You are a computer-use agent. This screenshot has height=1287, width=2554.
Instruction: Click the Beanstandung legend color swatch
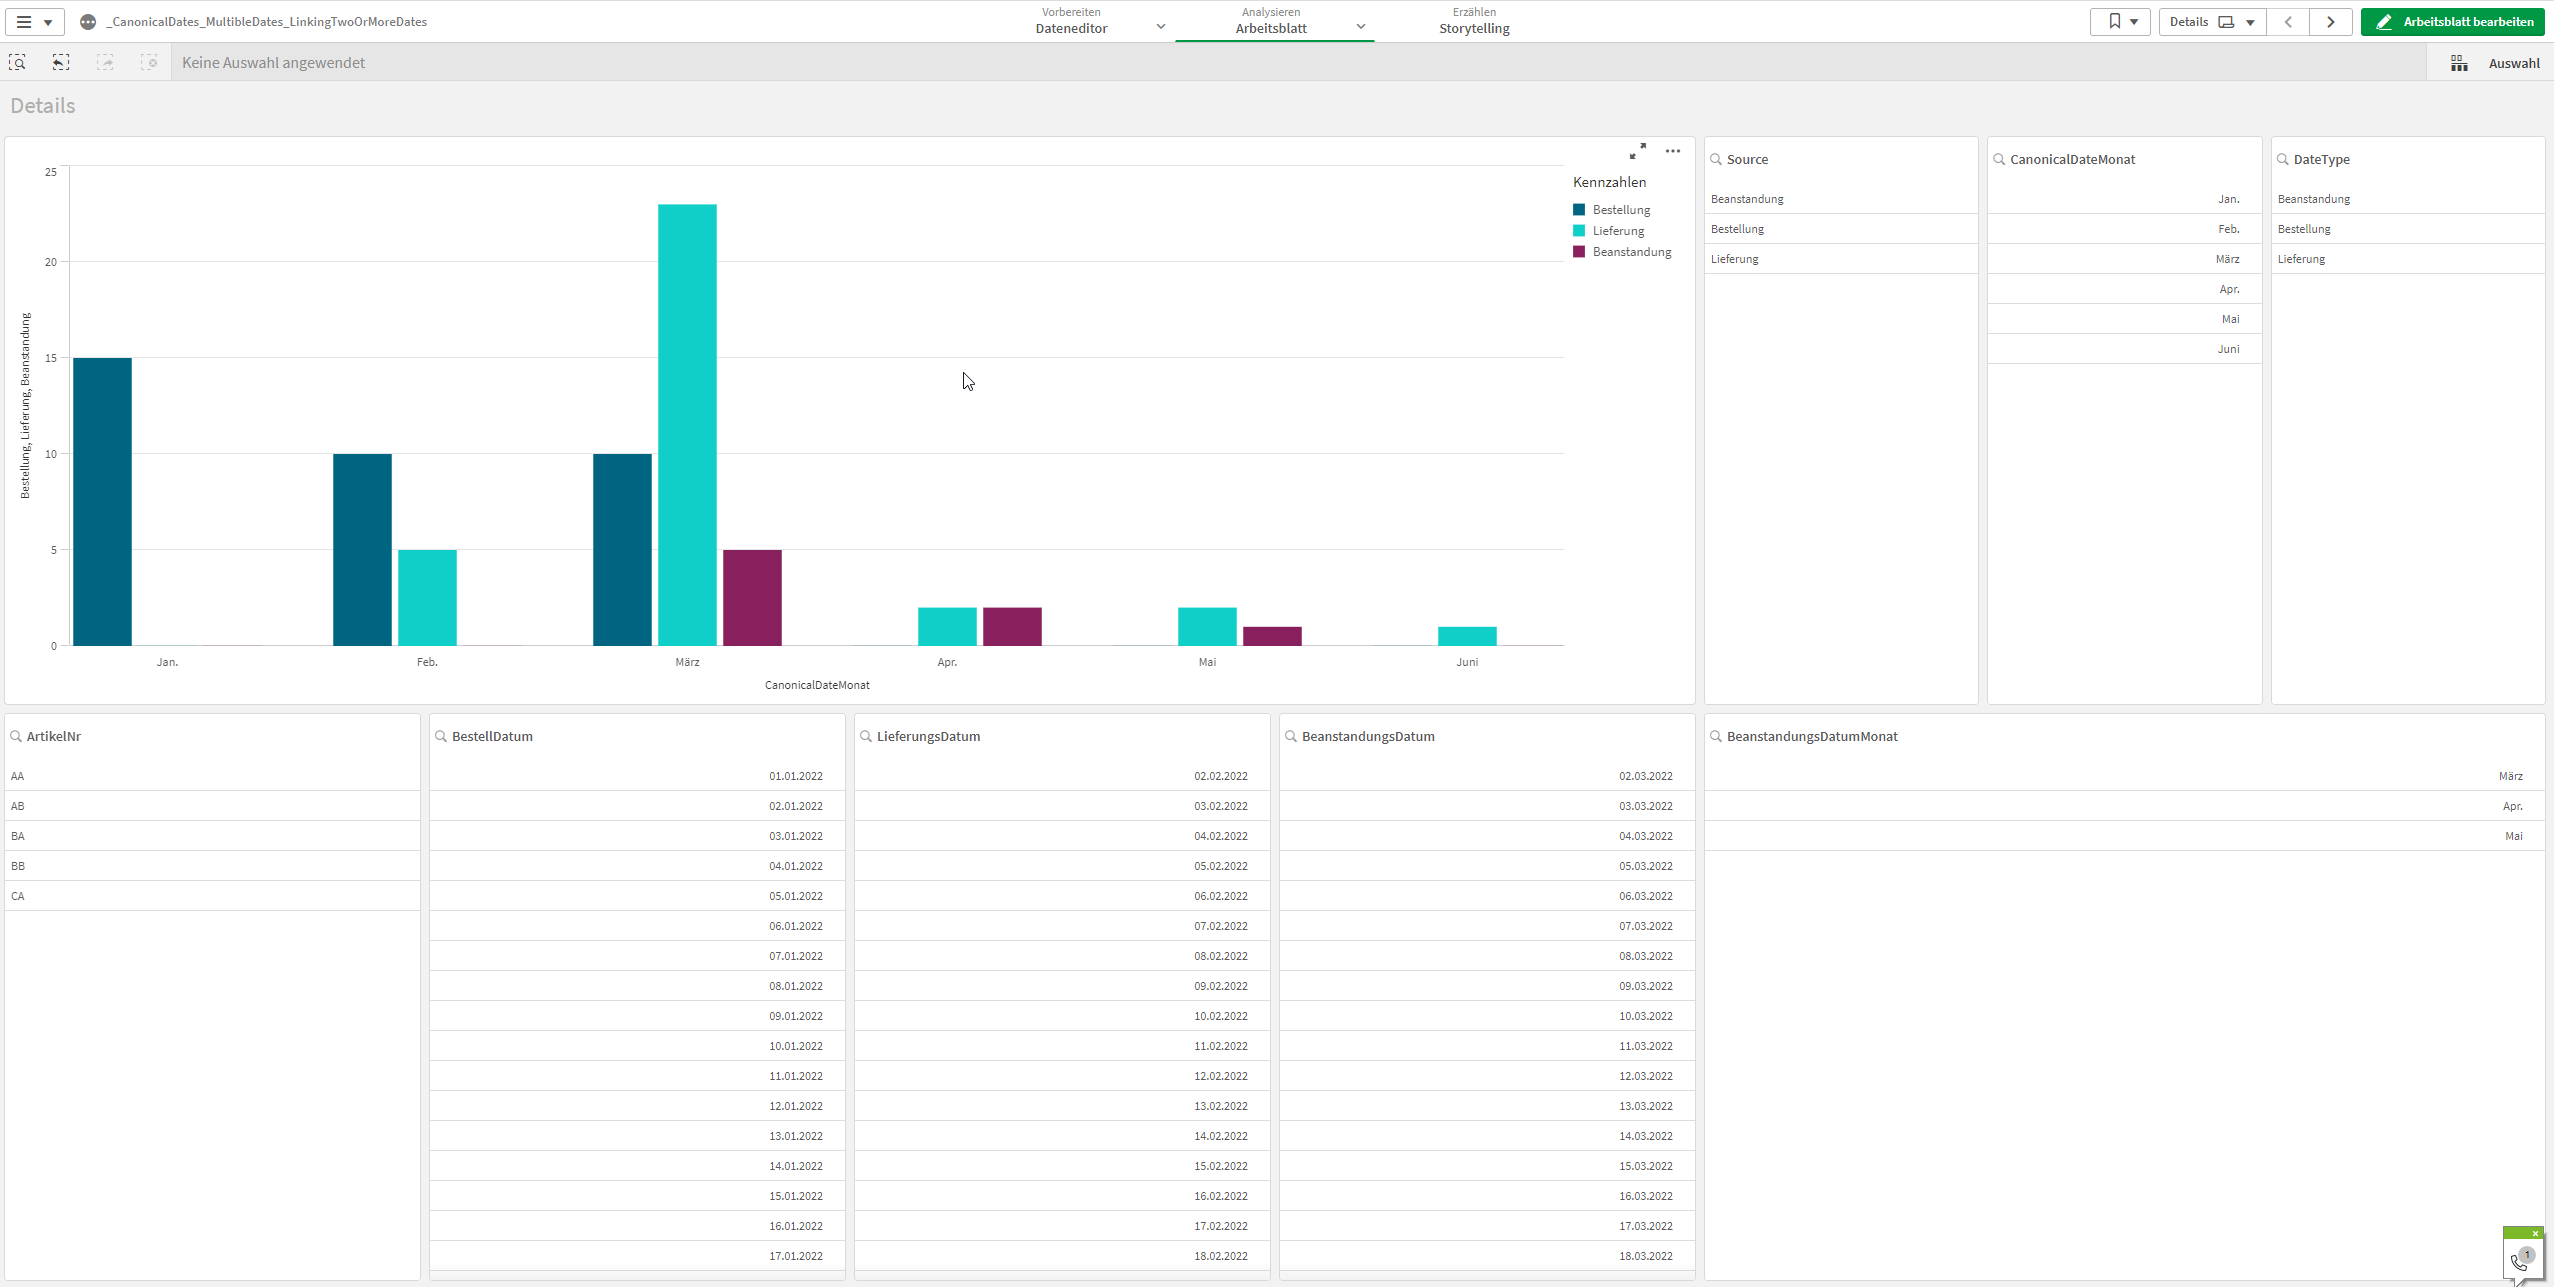1579,252
